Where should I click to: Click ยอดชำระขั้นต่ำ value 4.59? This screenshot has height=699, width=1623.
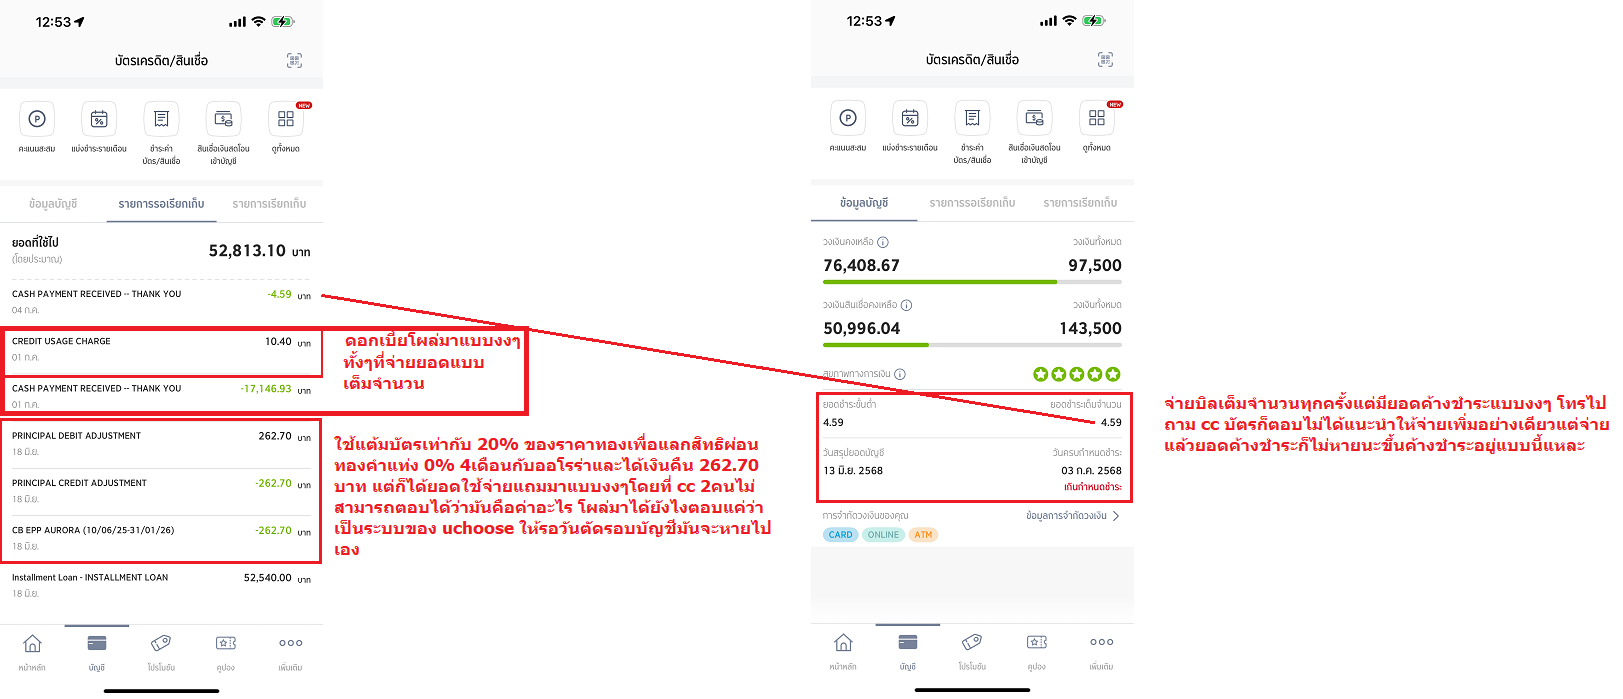pyautogui.click(x=833, y=422)
